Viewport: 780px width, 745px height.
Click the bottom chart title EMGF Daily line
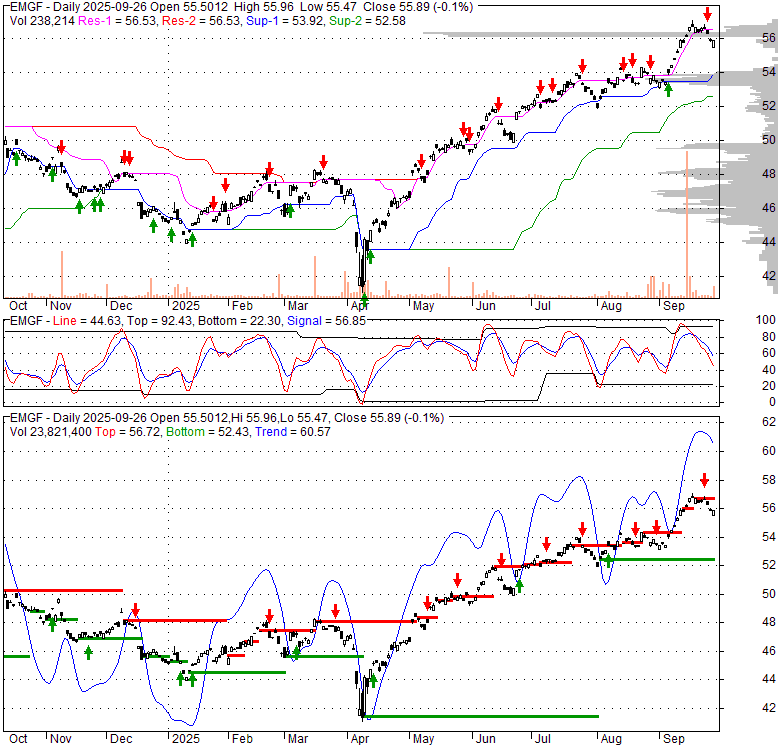[x=227, y=418]
